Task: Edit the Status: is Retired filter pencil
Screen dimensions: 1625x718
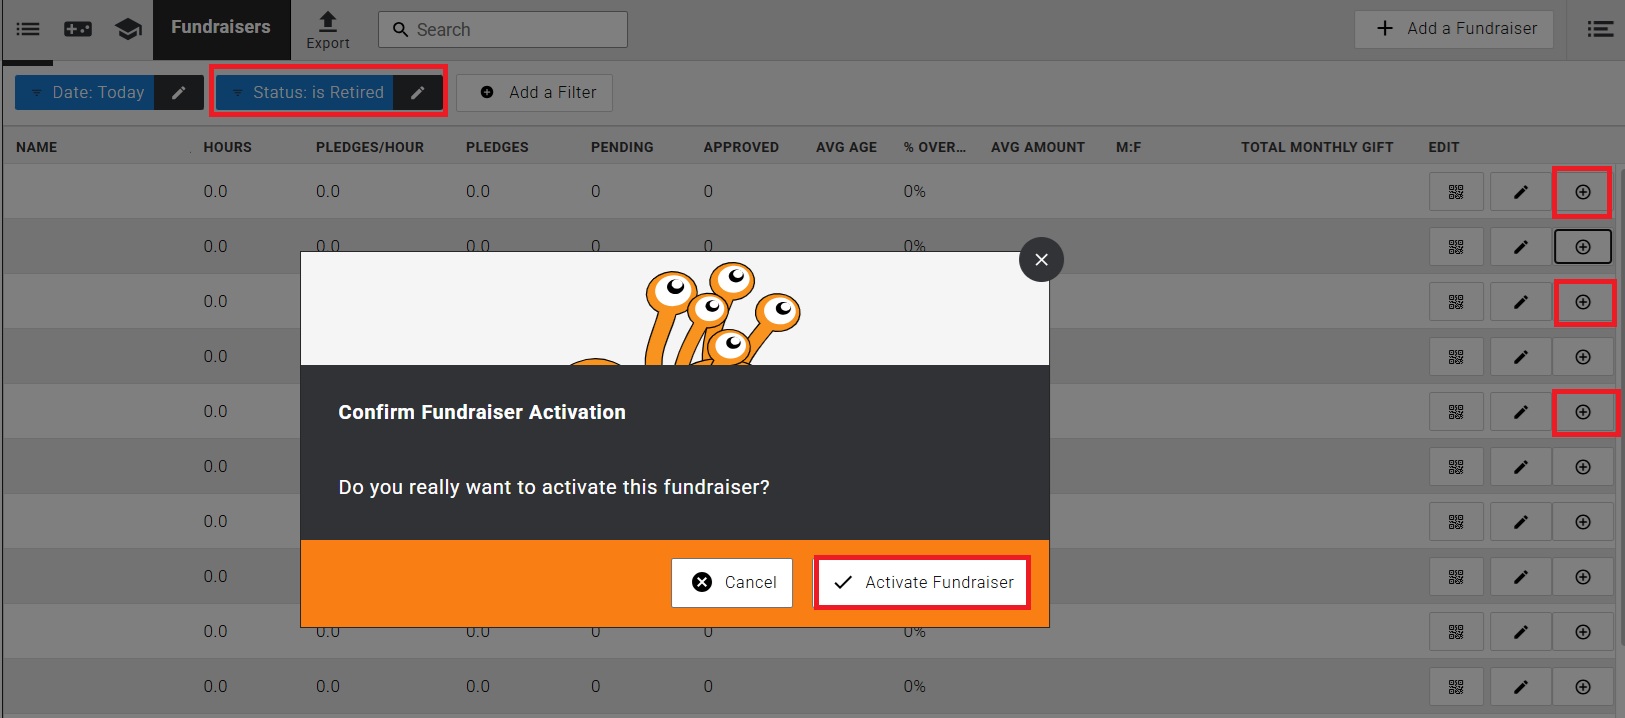Action: pyautogui.click(x=418, y=92)
